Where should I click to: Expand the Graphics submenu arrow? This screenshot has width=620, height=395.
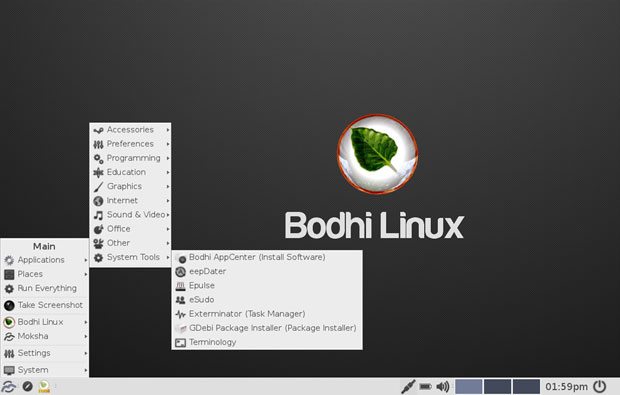pos(168,187)
